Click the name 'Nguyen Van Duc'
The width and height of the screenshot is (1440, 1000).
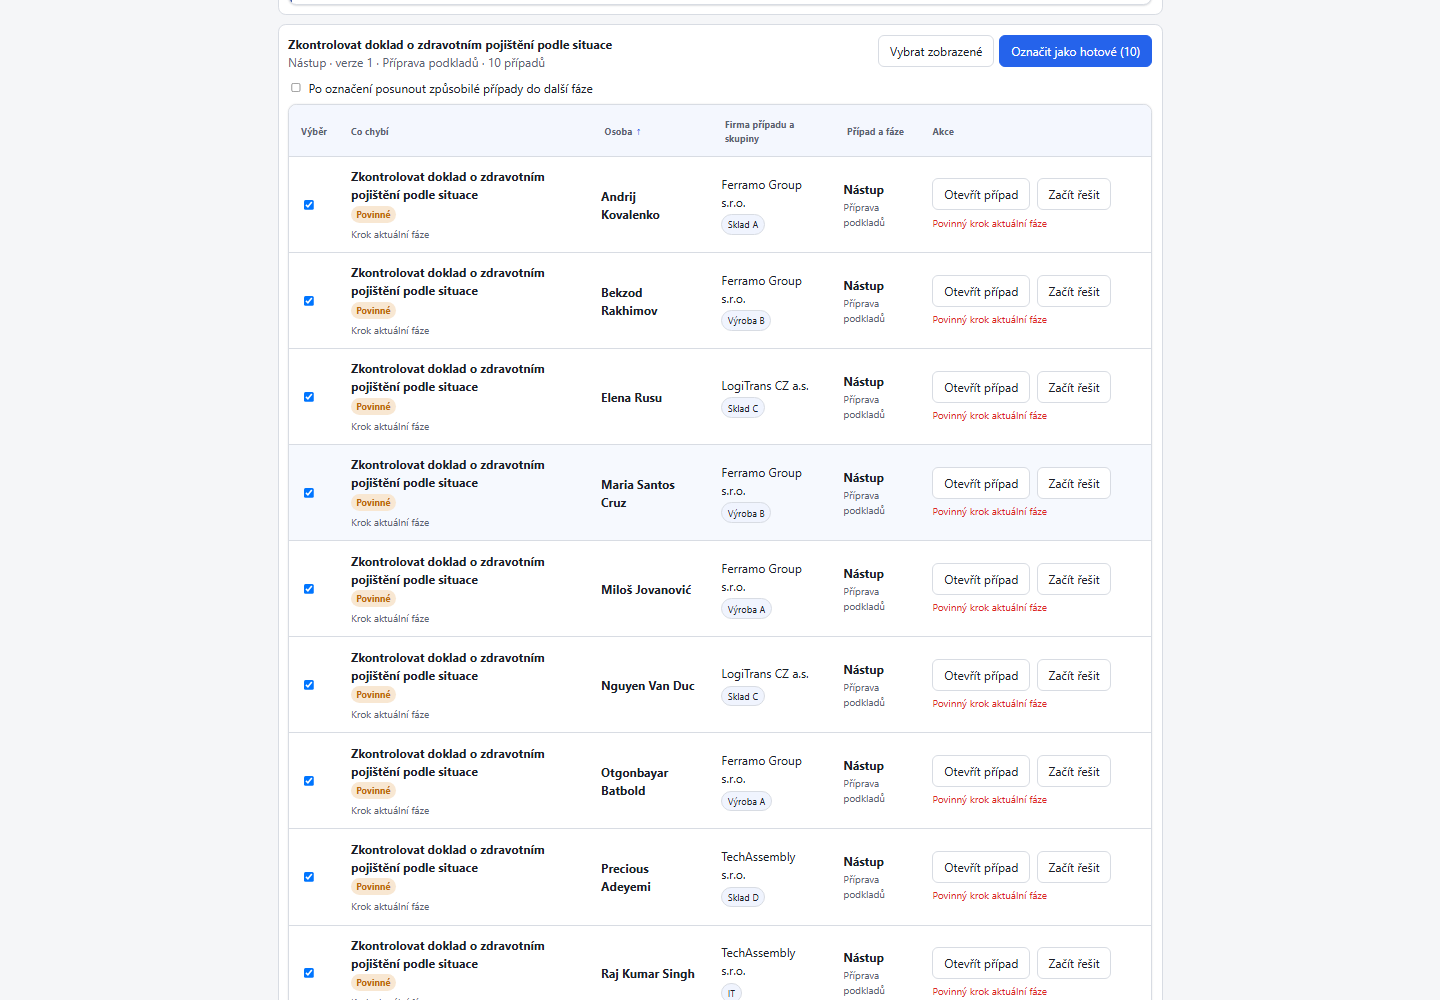(647, 686)
